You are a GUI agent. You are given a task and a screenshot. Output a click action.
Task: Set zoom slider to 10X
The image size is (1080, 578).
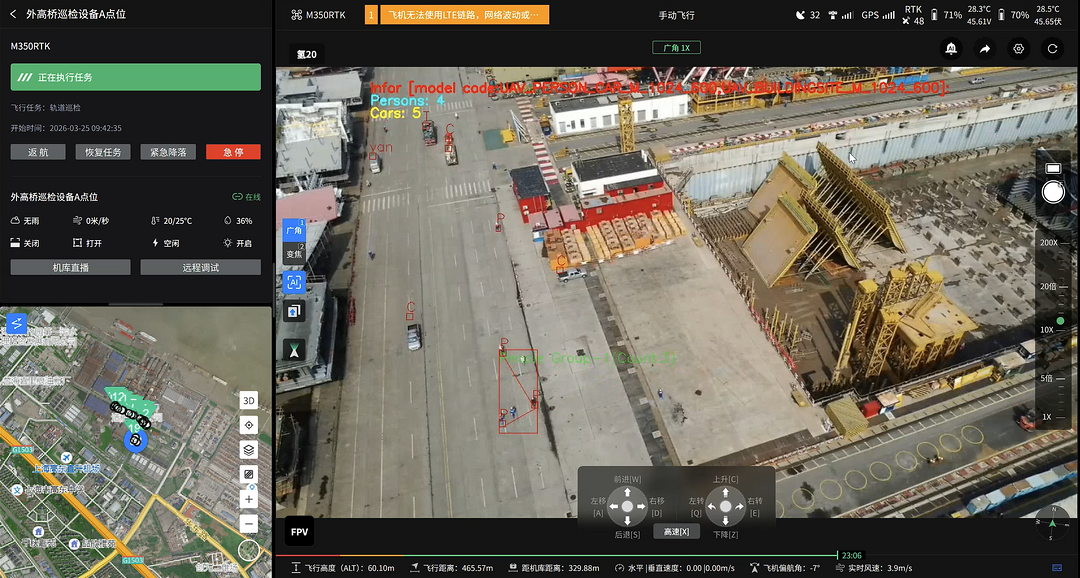[x=1047, y=329]
